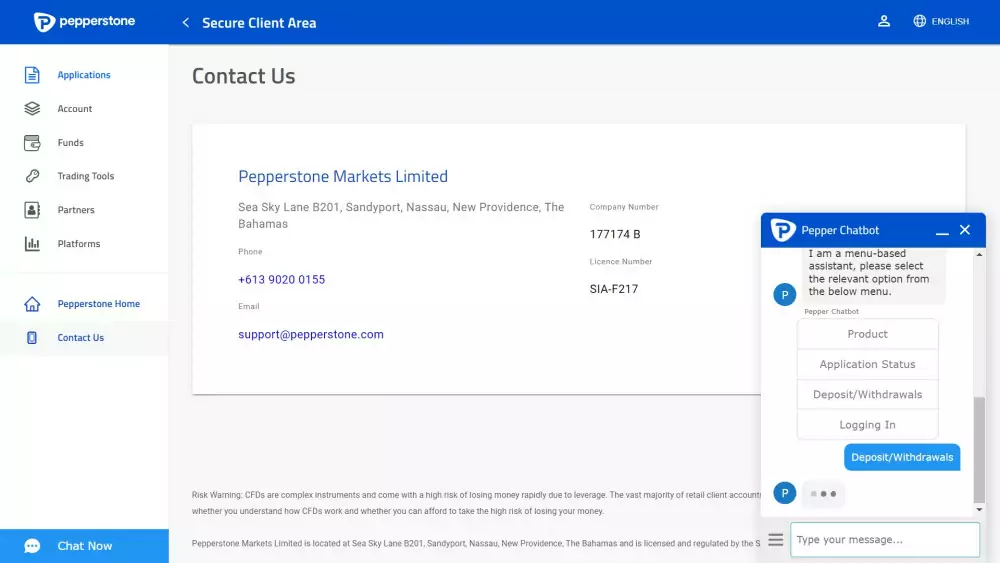Go back using the header chevron arrow
This screenshot has height=563, width=1000.
point(186,23)
